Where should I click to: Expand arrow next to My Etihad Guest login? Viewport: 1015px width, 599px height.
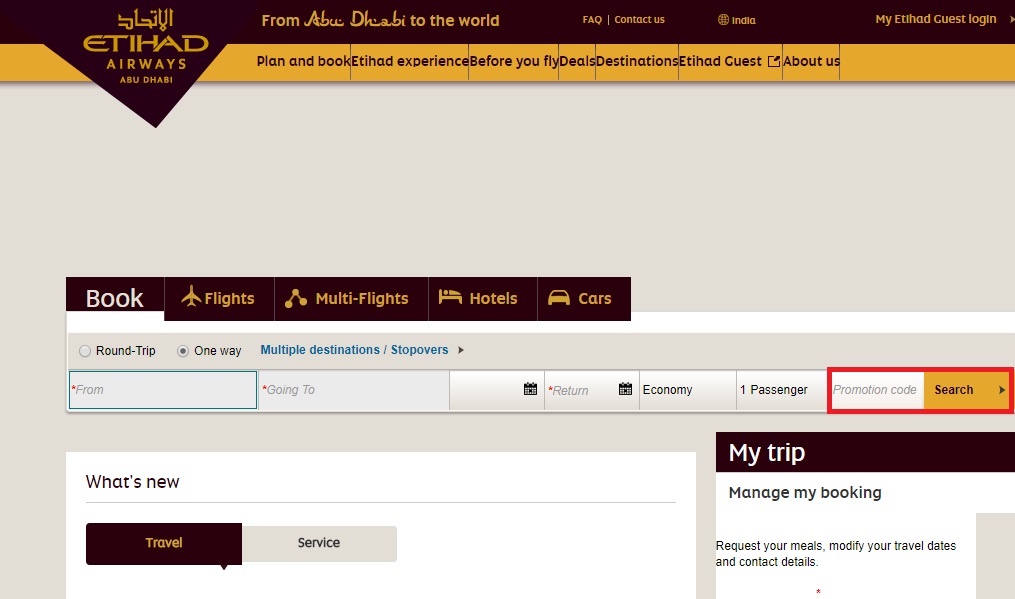pyautogui.click(x=1011, y=19)
